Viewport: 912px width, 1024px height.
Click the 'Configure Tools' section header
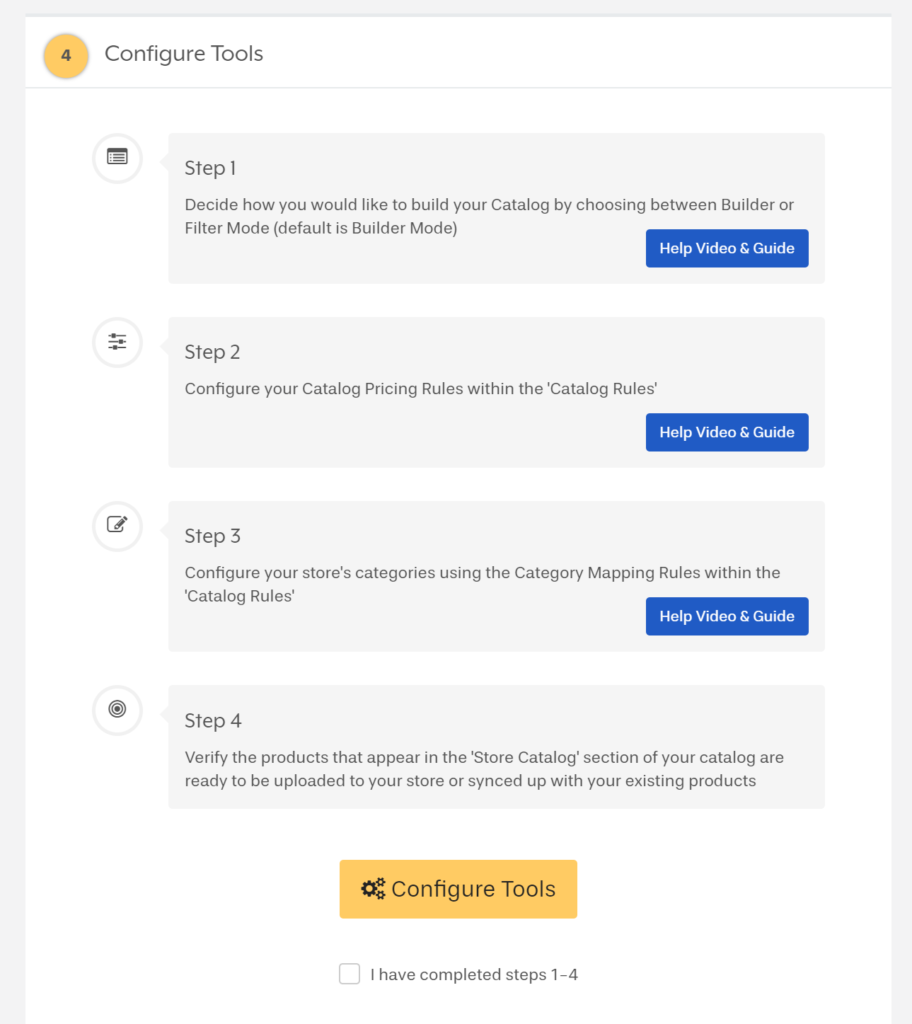(x=183, y=53)
